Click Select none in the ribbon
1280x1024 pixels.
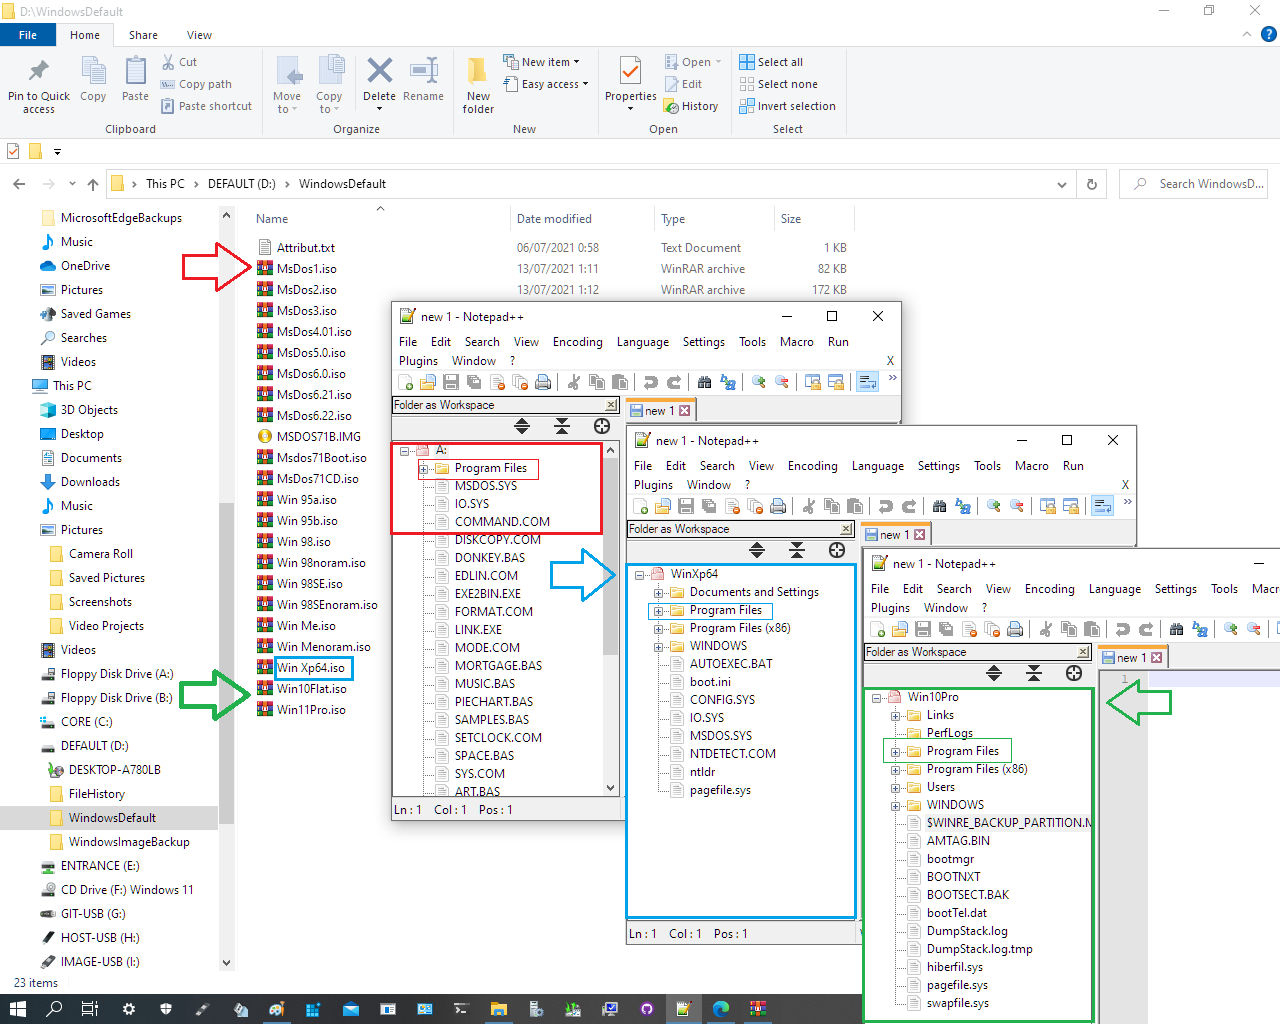pyautogui.click(x=778, y=84)
